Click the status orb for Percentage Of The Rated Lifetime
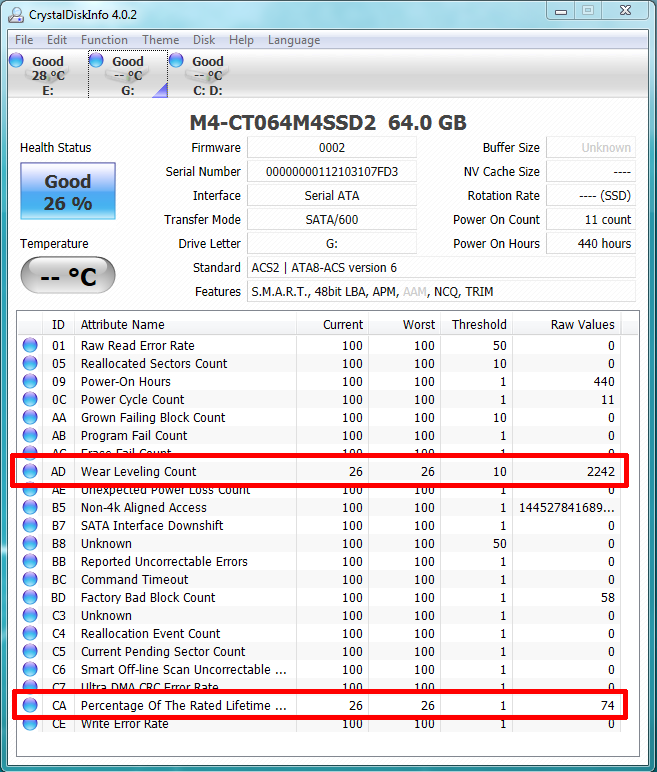 click(30, 705)
